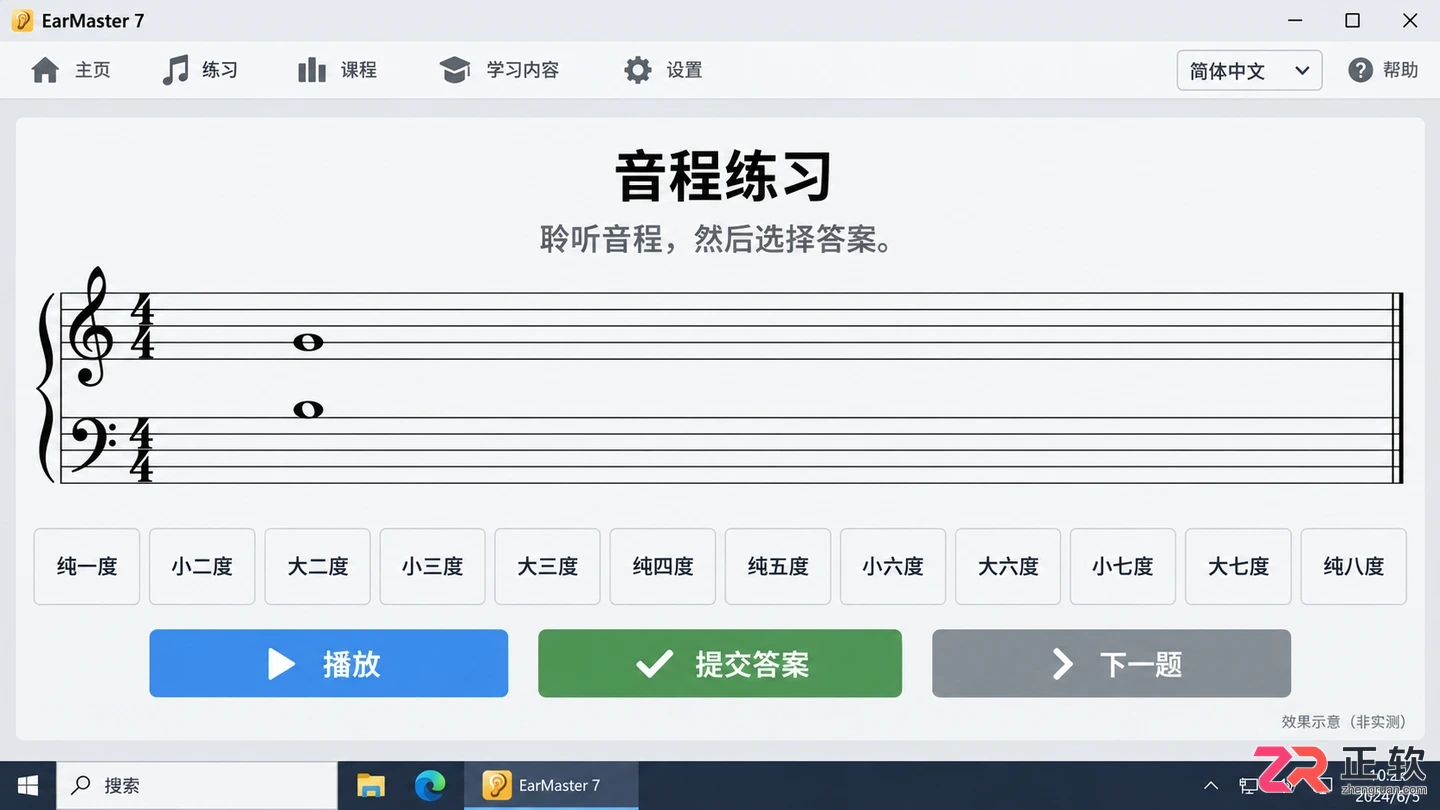This screenshot has width=1440, height=810.
Task: Open File Explorer from the taskbar
Action: 371,786
